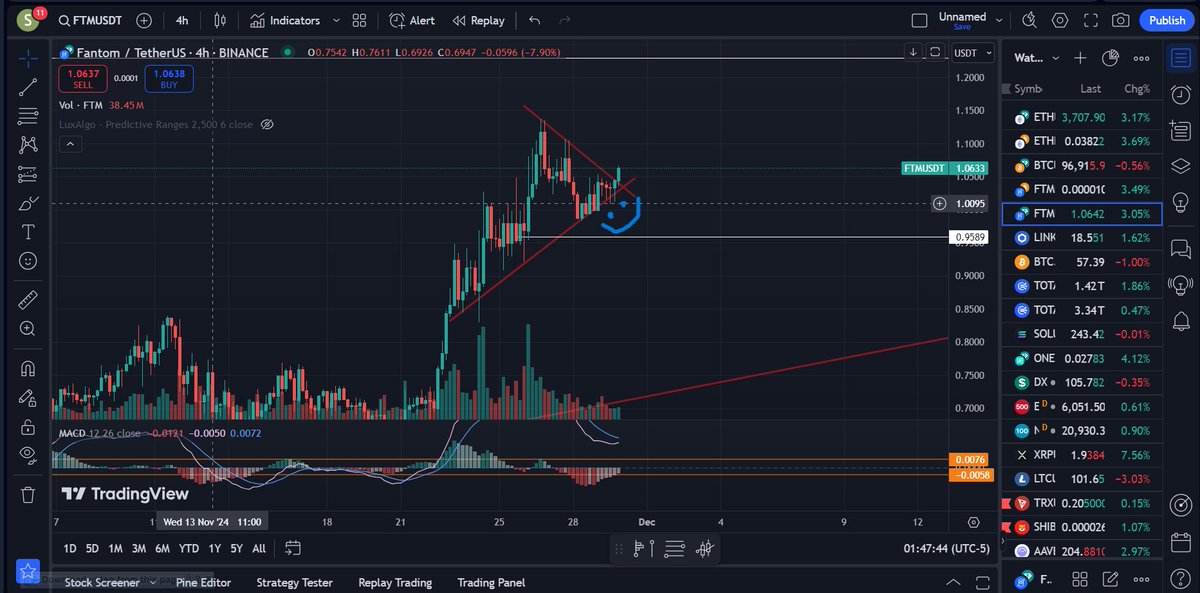Viewport: 1200px width, 593px height.
Task: Toggle hide all drawings eye icon
Action: 28,456
